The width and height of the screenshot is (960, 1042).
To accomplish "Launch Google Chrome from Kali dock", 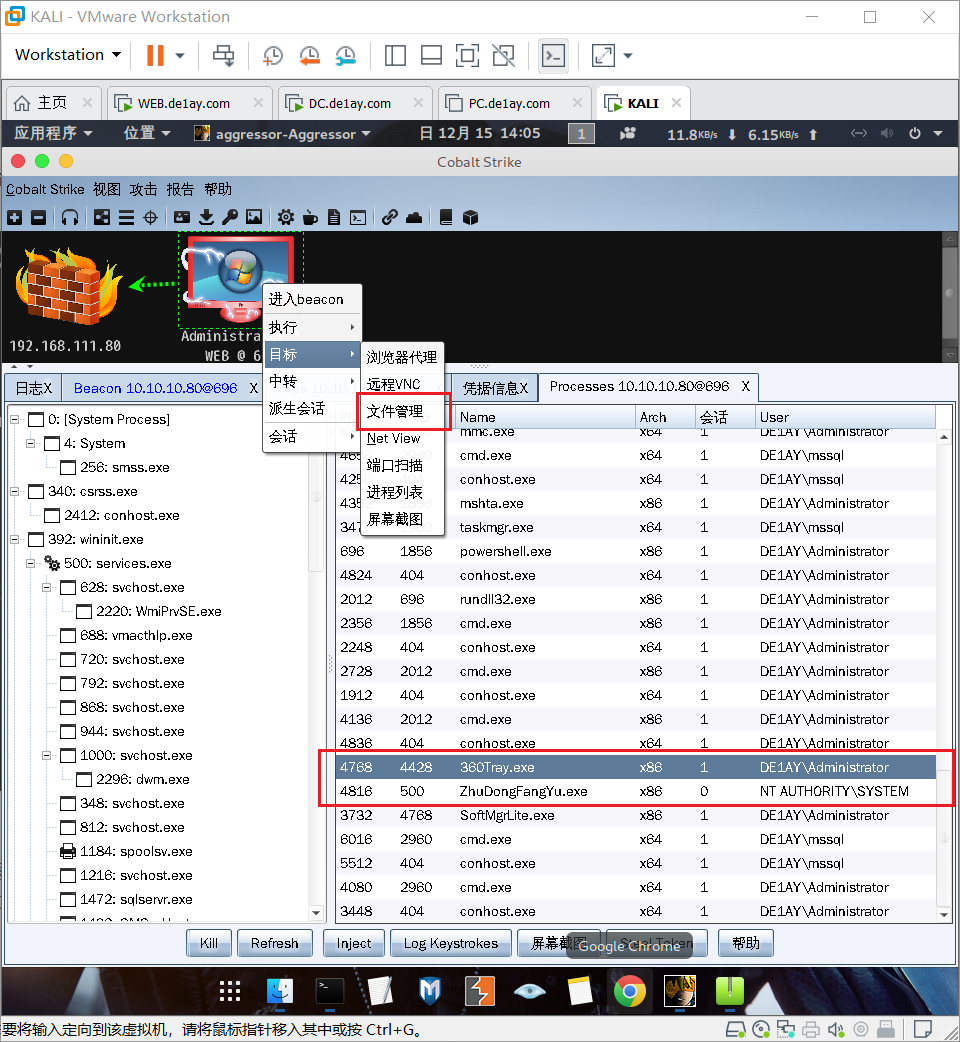I will pyautogui.click(x=630, y=991).
